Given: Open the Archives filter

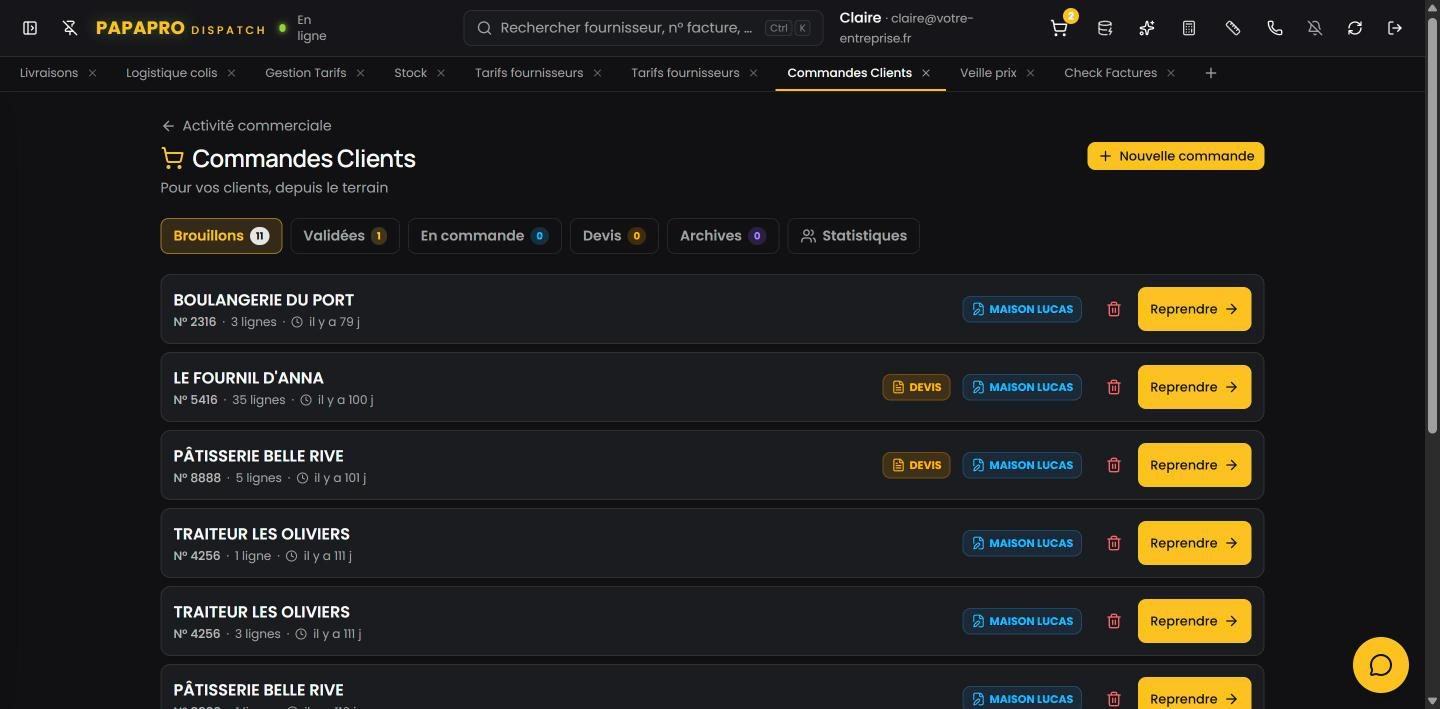Looking at the screenshot, I should tap(723, 236).
